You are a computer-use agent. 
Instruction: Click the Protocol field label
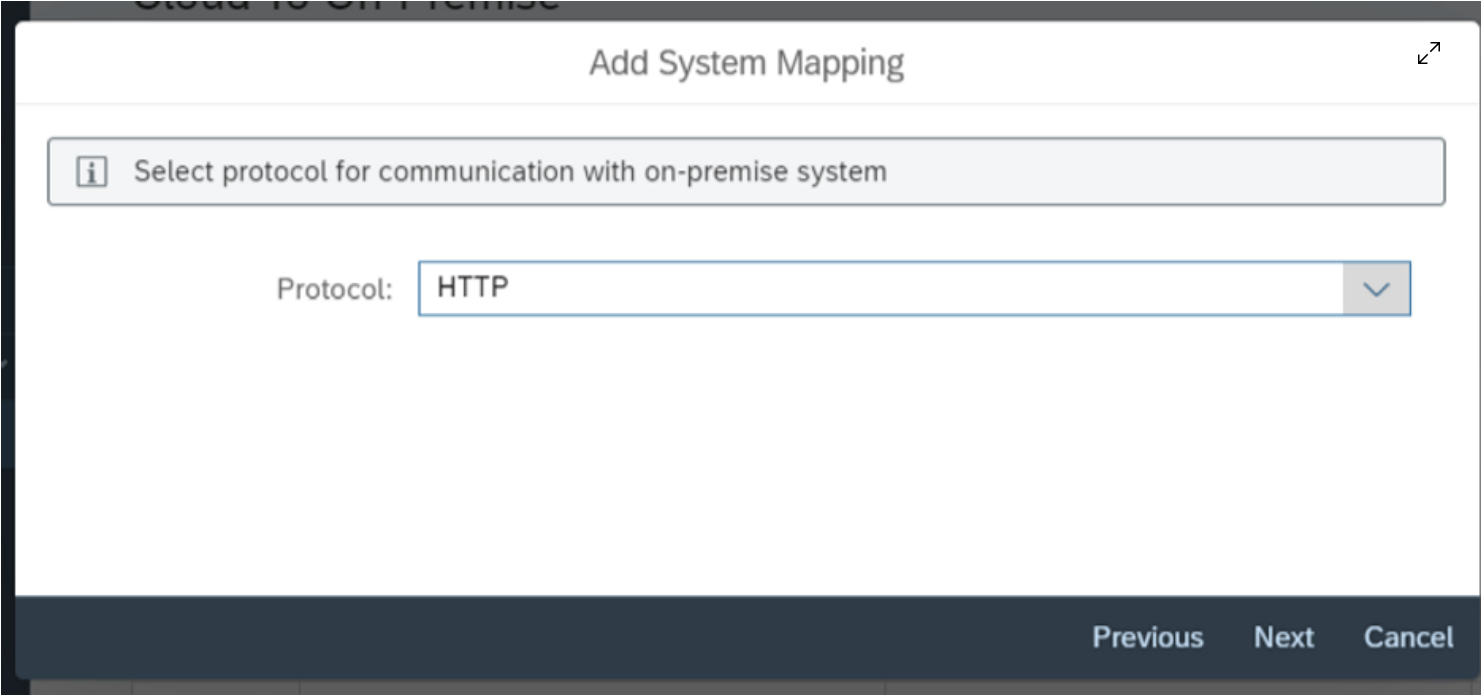point(334,290)
